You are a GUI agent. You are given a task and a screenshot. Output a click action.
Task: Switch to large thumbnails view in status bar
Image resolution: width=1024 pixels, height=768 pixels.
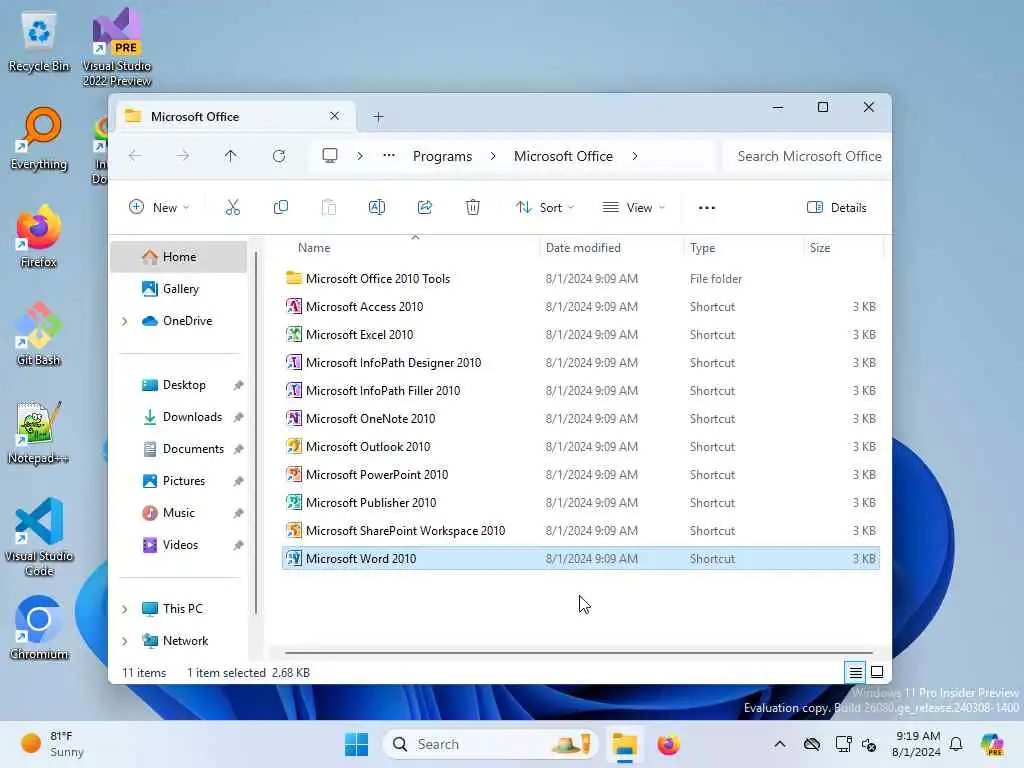877,672
